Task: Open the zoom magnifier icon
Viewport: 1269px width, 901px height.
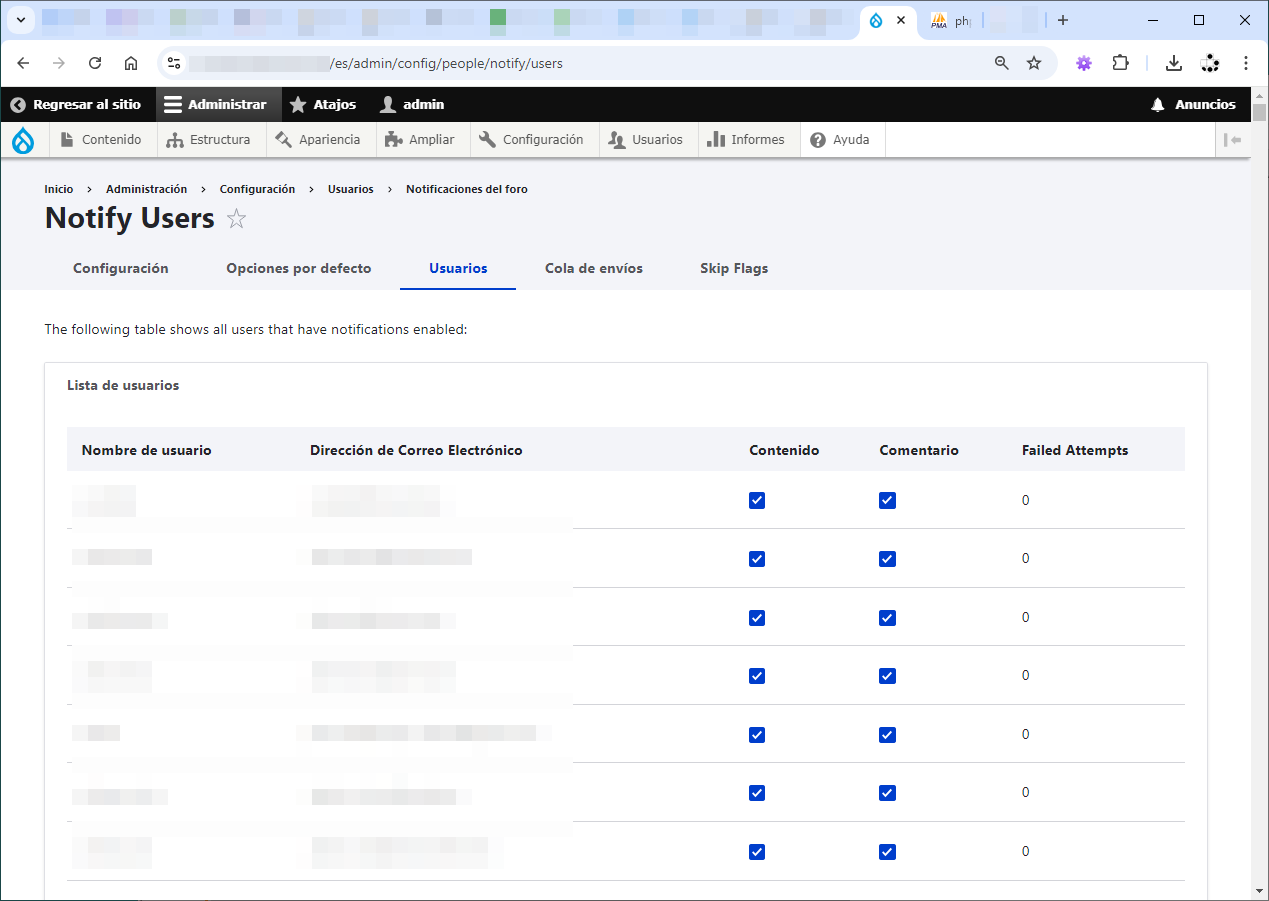Action: (1002, 63)
